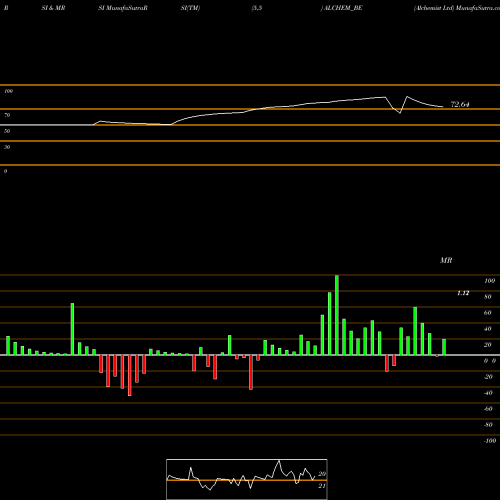500x500 pixels.
Task: Click the dip in the RSI line
Action: click(400, 113)
